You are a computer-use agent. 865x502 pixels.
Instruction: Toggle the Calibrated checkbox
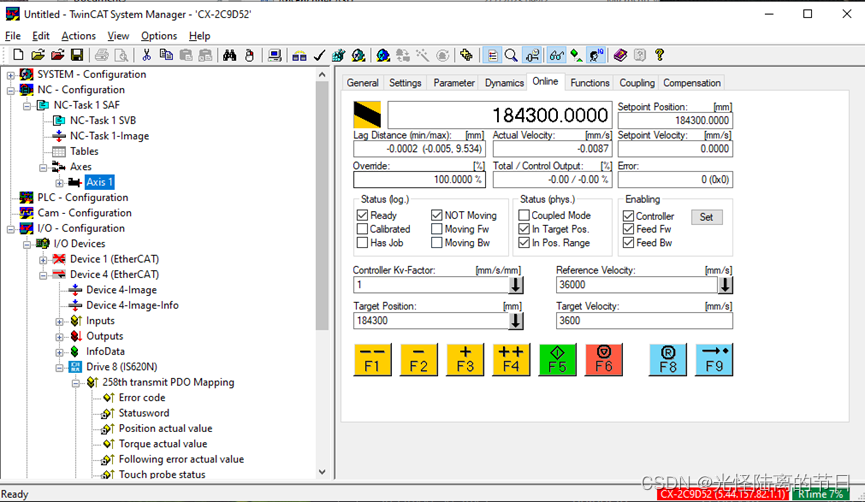[x=362, y=229]
